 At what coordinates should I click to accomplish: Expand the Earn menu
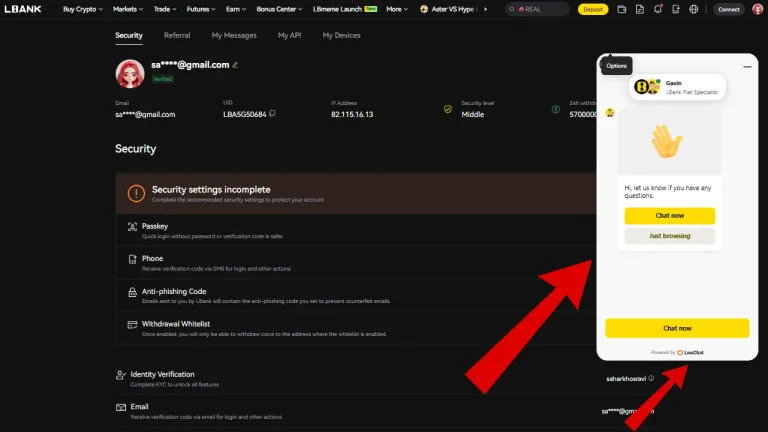[x=236, y=9]
